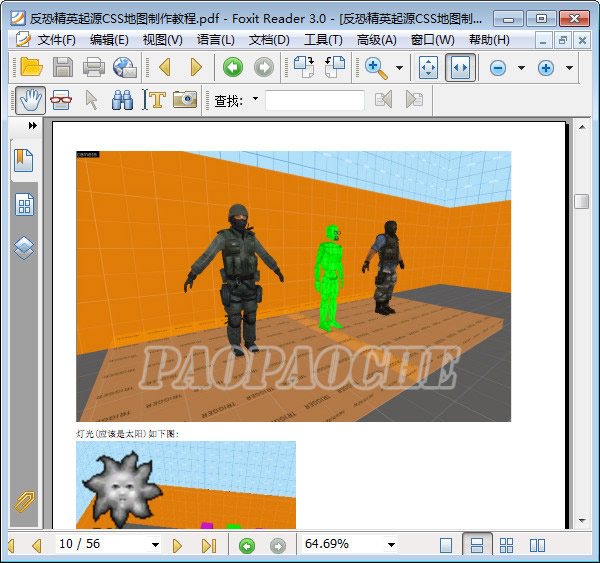Select the arrow selection tool
Image resolution: width=600 pixels, height=563 pixels.
[91, 100]
